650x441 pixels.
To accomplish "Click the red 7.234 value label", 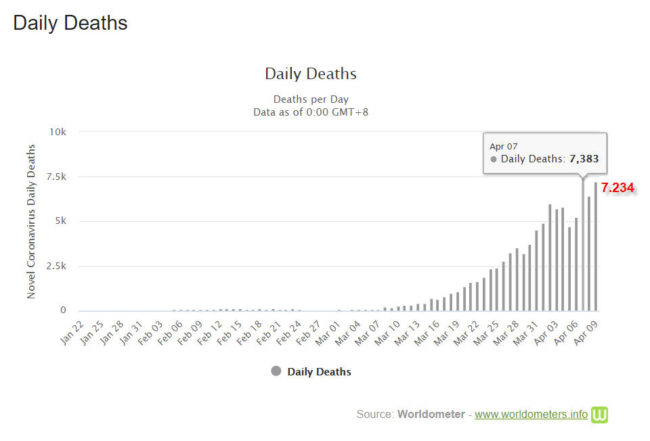I will (x=618, y=187).
